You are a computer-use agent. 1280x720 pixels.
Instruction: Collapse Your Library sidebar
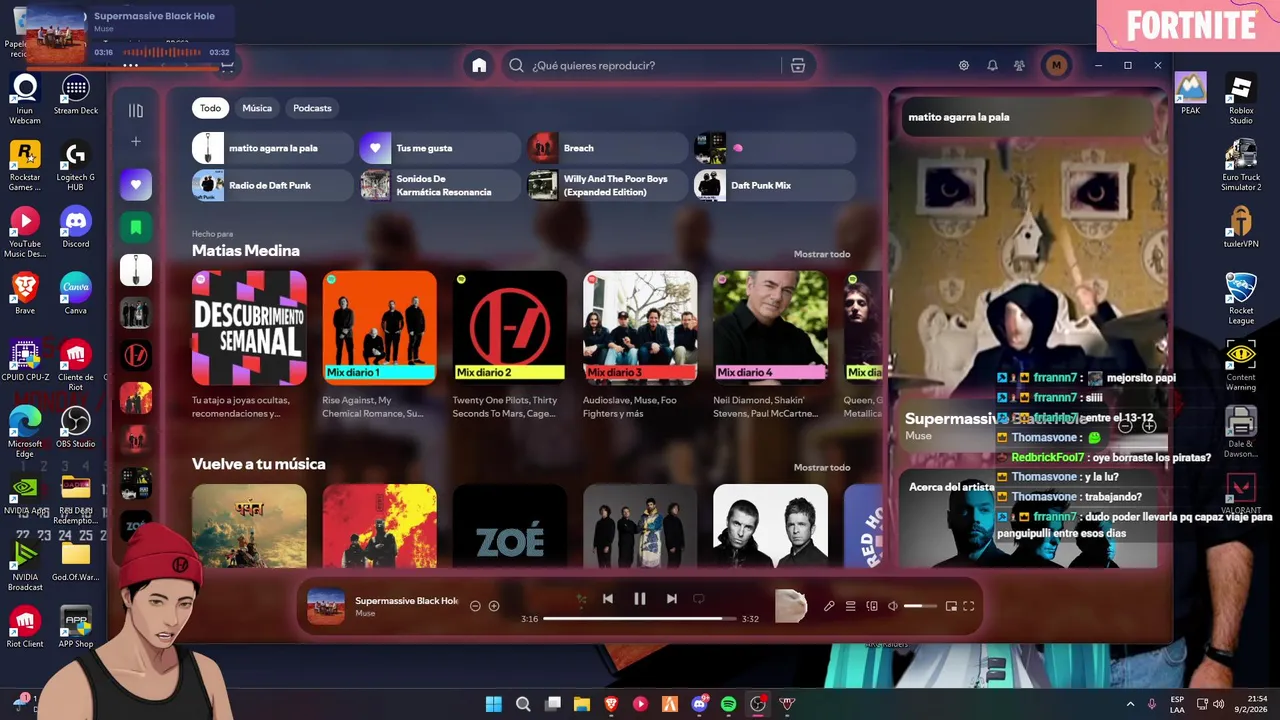[x=136, y=110]
